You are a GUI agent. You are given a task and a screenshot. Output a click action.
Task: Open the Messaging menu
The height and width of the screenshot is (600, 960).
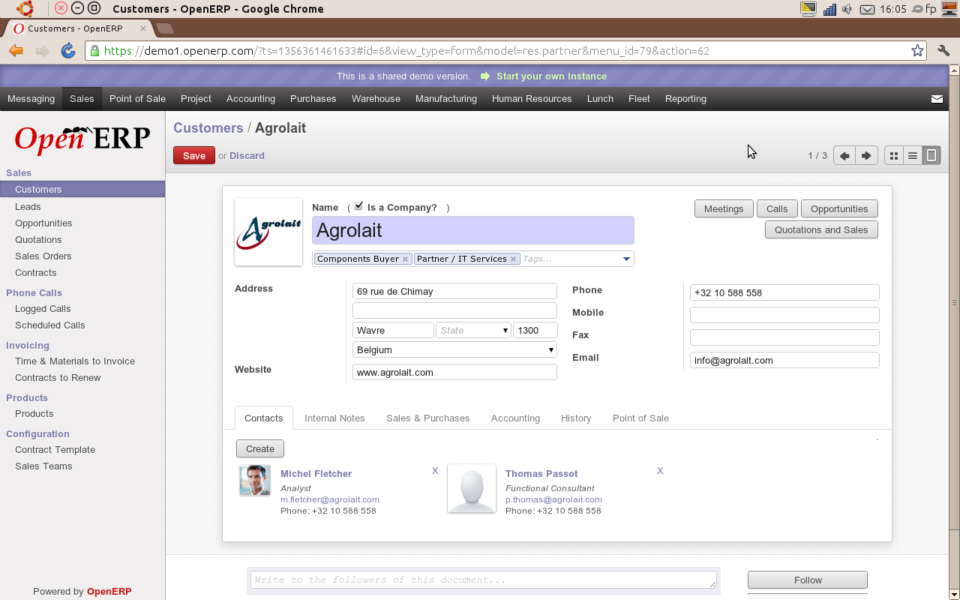tap(31, 99)
